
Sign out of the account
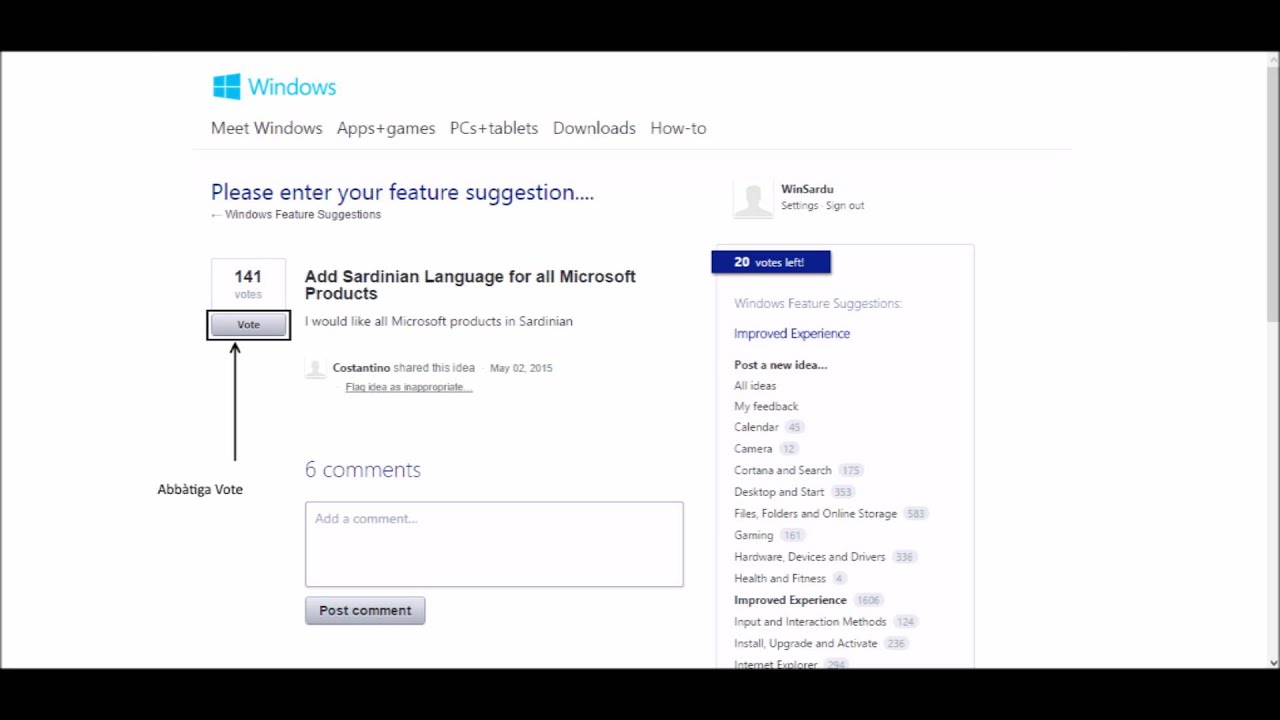coord(845,206)
